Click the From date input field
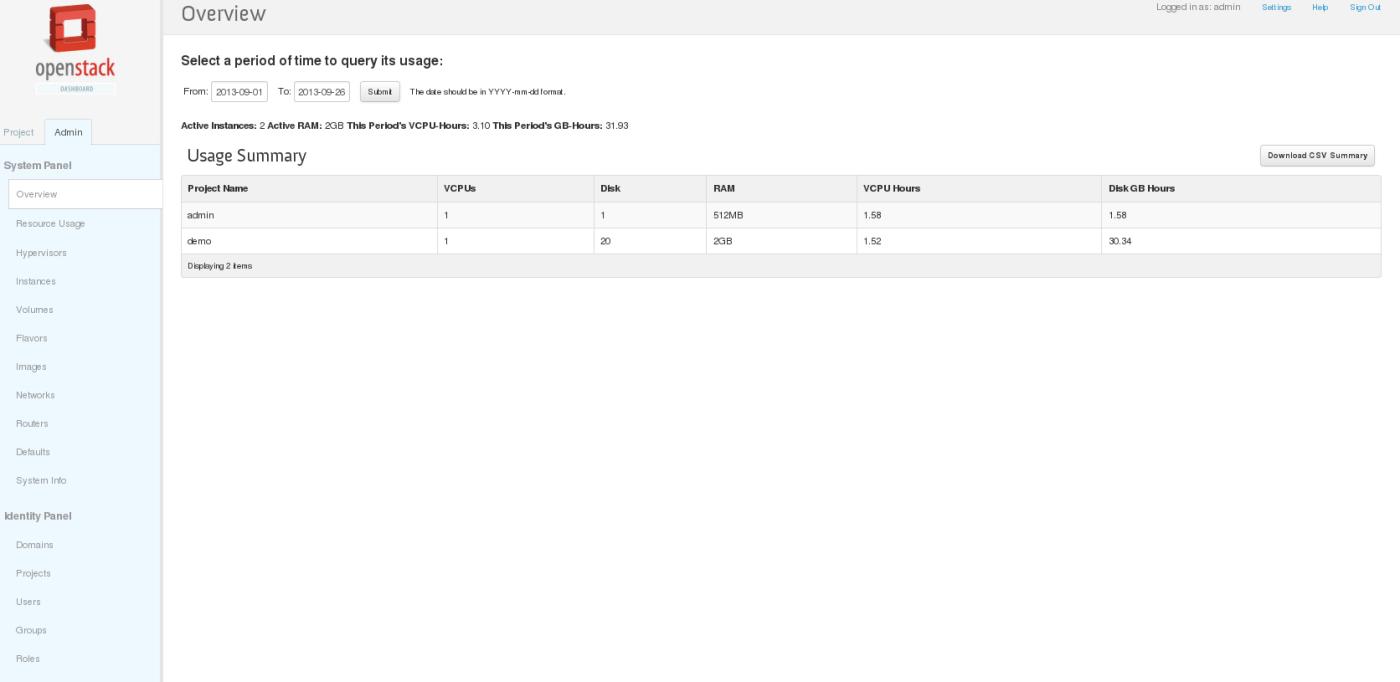 [x=239, y=92]
